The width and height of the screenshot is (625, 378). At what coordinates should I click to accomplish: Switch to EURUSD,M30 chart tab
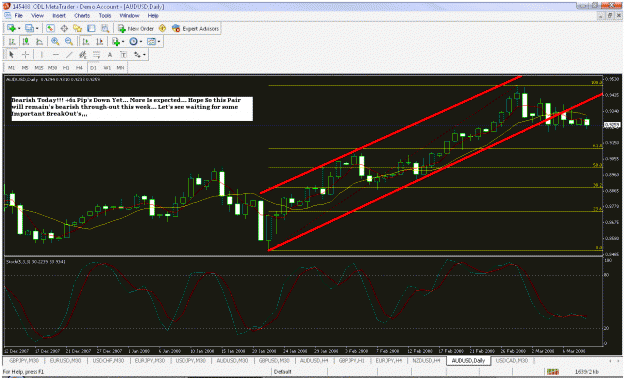(x=65, y=360)
